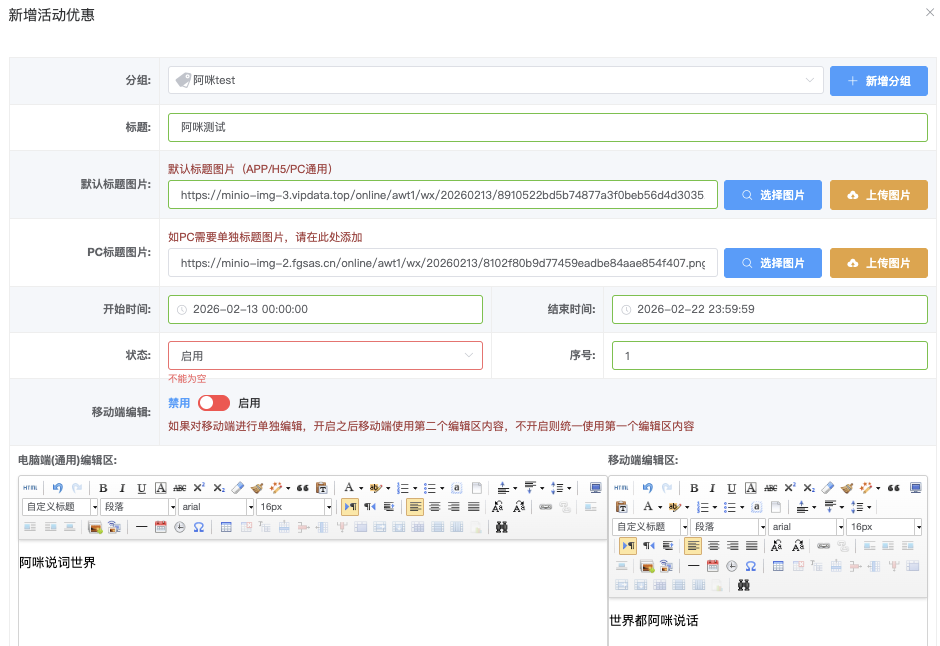Screen dimensions: 940x646
Task: Insert horizontal rule in the mobile editor
Action: click(693, 565)
